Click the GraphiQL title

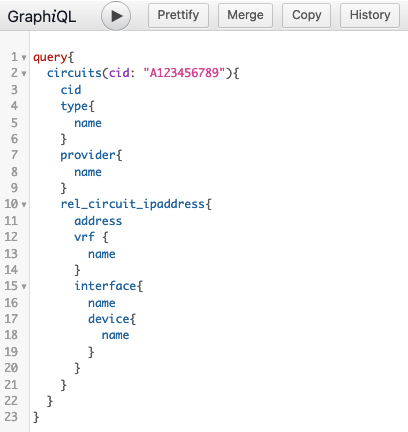coord(42,16)
